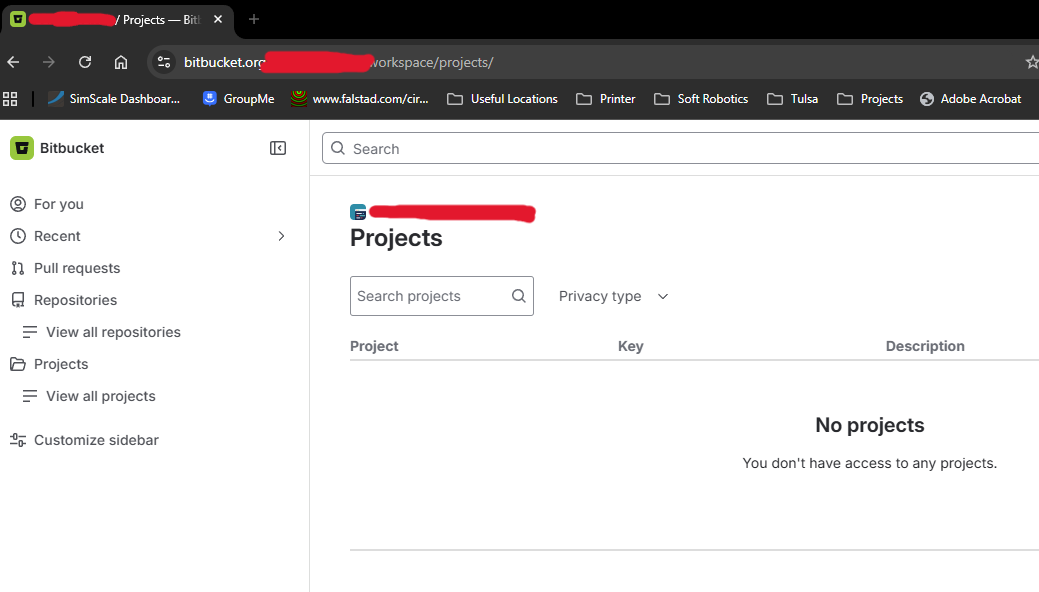Sort by the Project column header
Screen dimensions: 1039x592
(x=374, y=346)
